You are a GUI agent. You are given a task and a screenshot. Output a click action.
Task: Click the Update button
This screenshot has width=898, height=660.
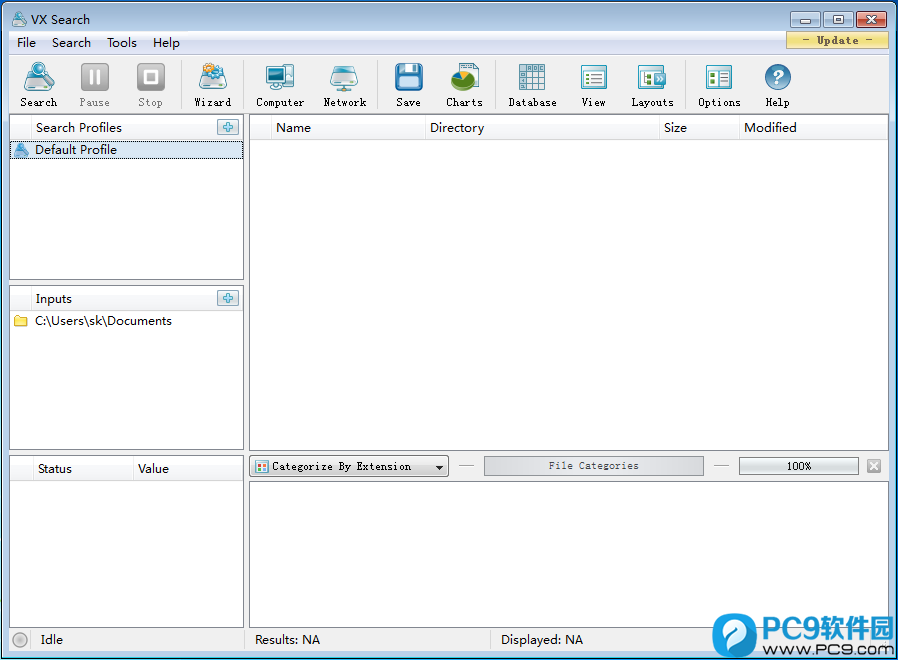837,40
